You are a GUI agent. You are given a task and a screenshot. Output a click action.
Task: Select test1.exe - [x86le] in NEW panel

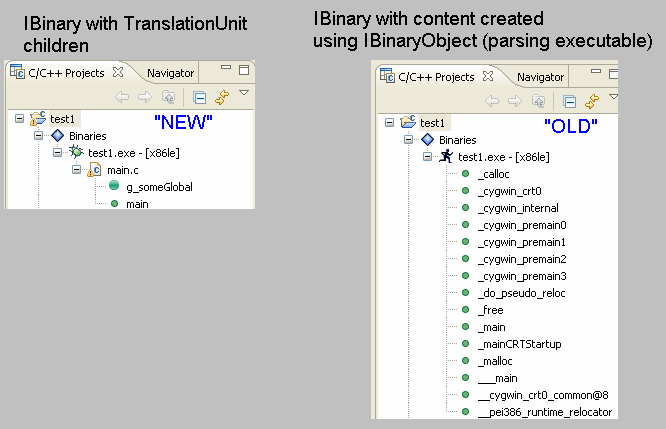click(x=134, y=153)
